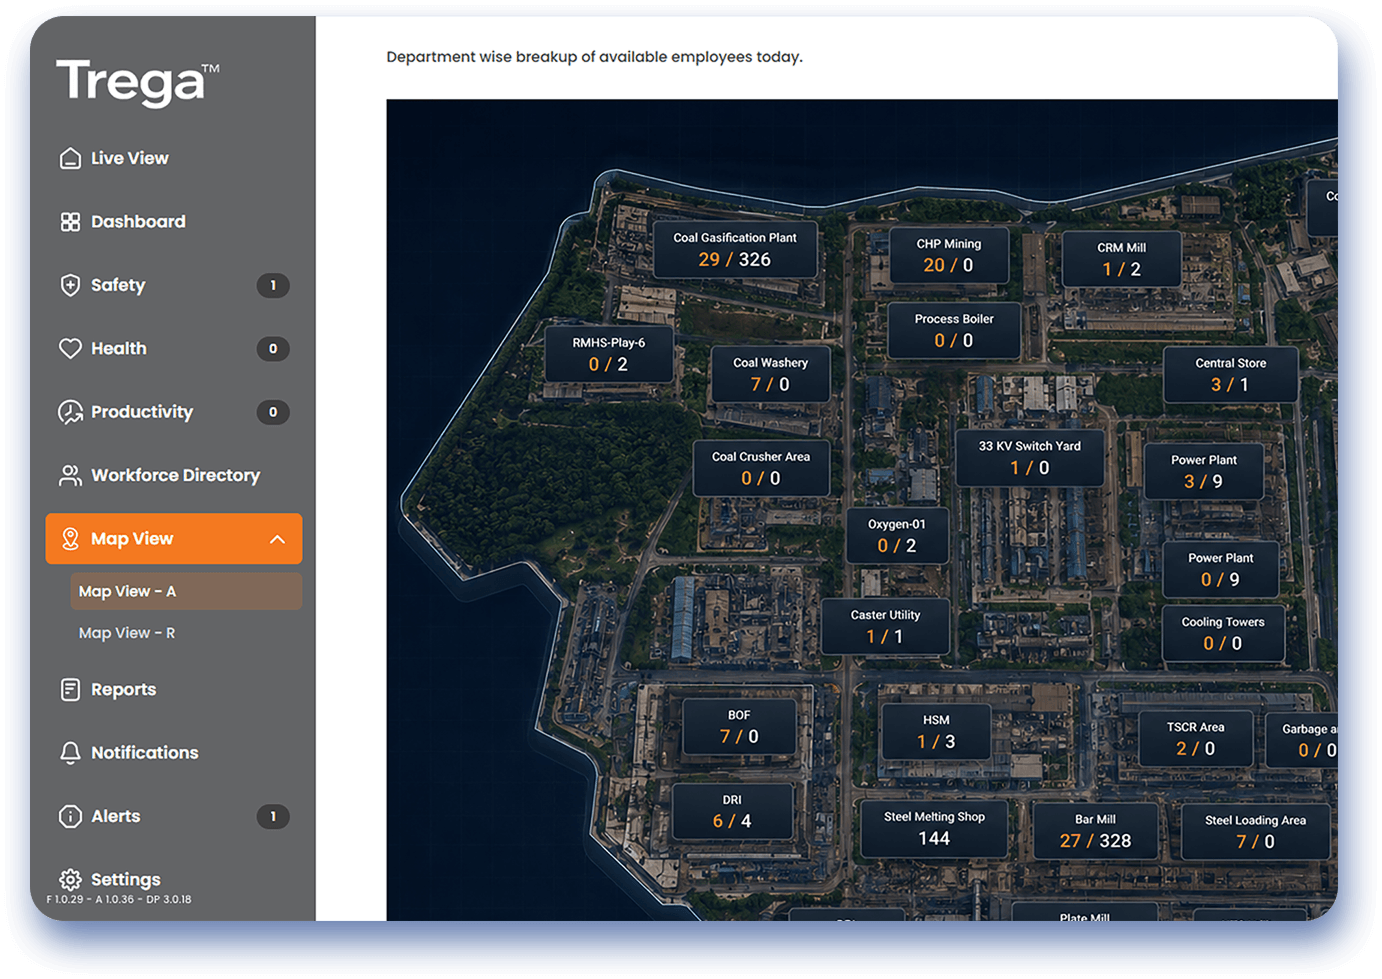Click the Dashboard grid icon
The height and width of the screenshot is (979, 1382).
(x=70, y=222)
